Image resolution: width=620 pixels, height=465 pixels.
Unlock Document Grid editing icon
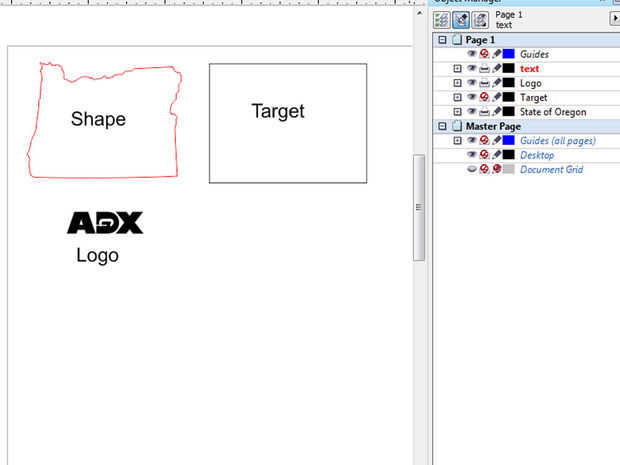tap(497, 169)
